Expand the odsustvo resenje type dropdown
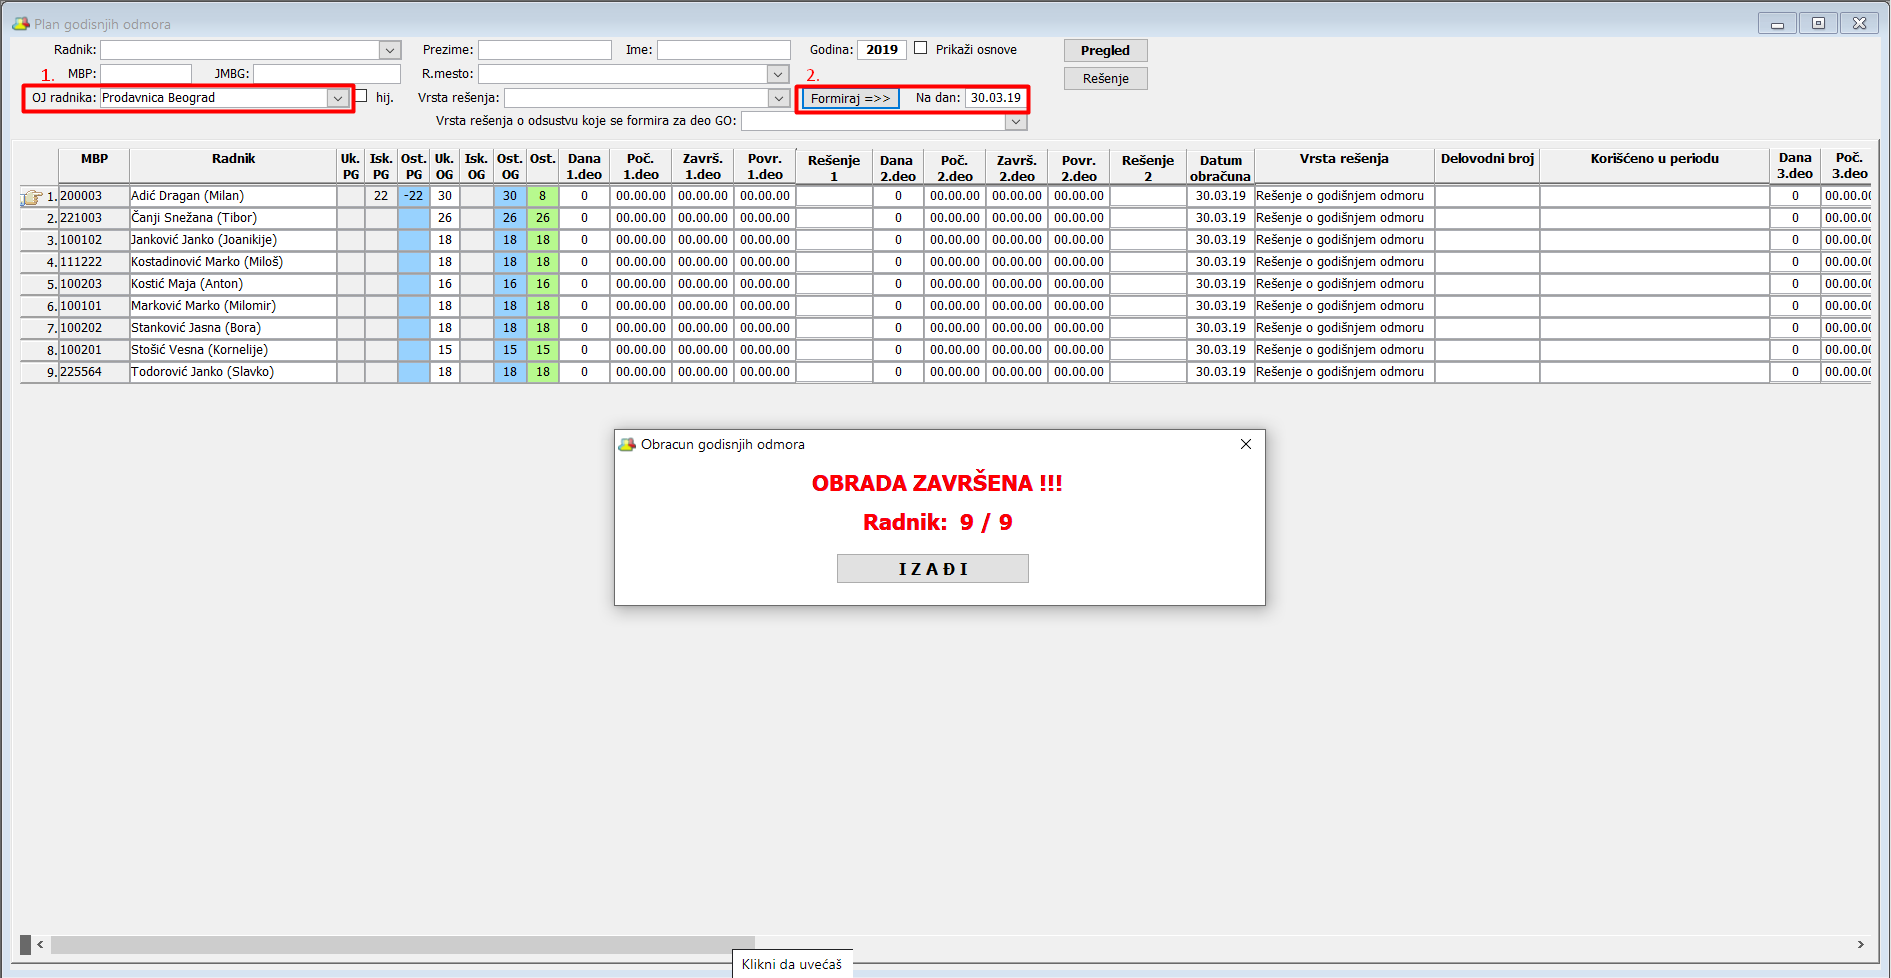The width and height of the screenshot is (1891, 978). click(x=1016, y=121)
